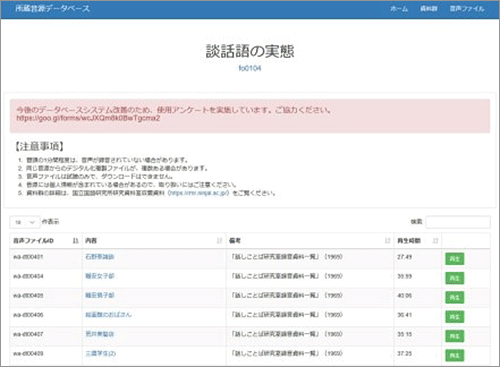The width and height of the screenshot is (500, 367).
Task: Click the duration 36:41
Action: [404, 315]
